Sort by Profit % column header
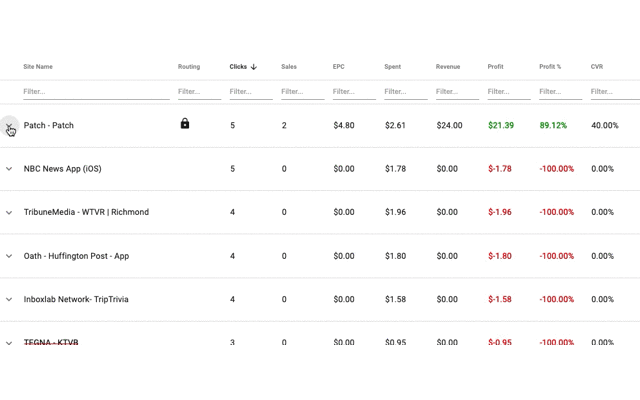 pyautogui.click(x=550, y=67)
